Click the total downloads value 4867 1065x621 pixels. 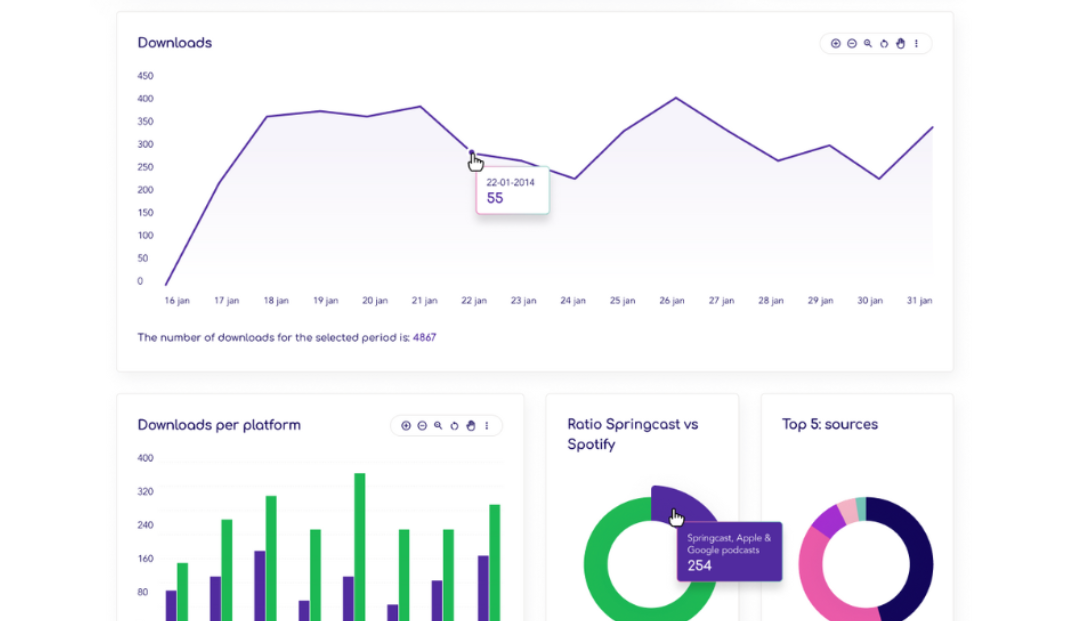pyautogui.click(x=425, y=337)
